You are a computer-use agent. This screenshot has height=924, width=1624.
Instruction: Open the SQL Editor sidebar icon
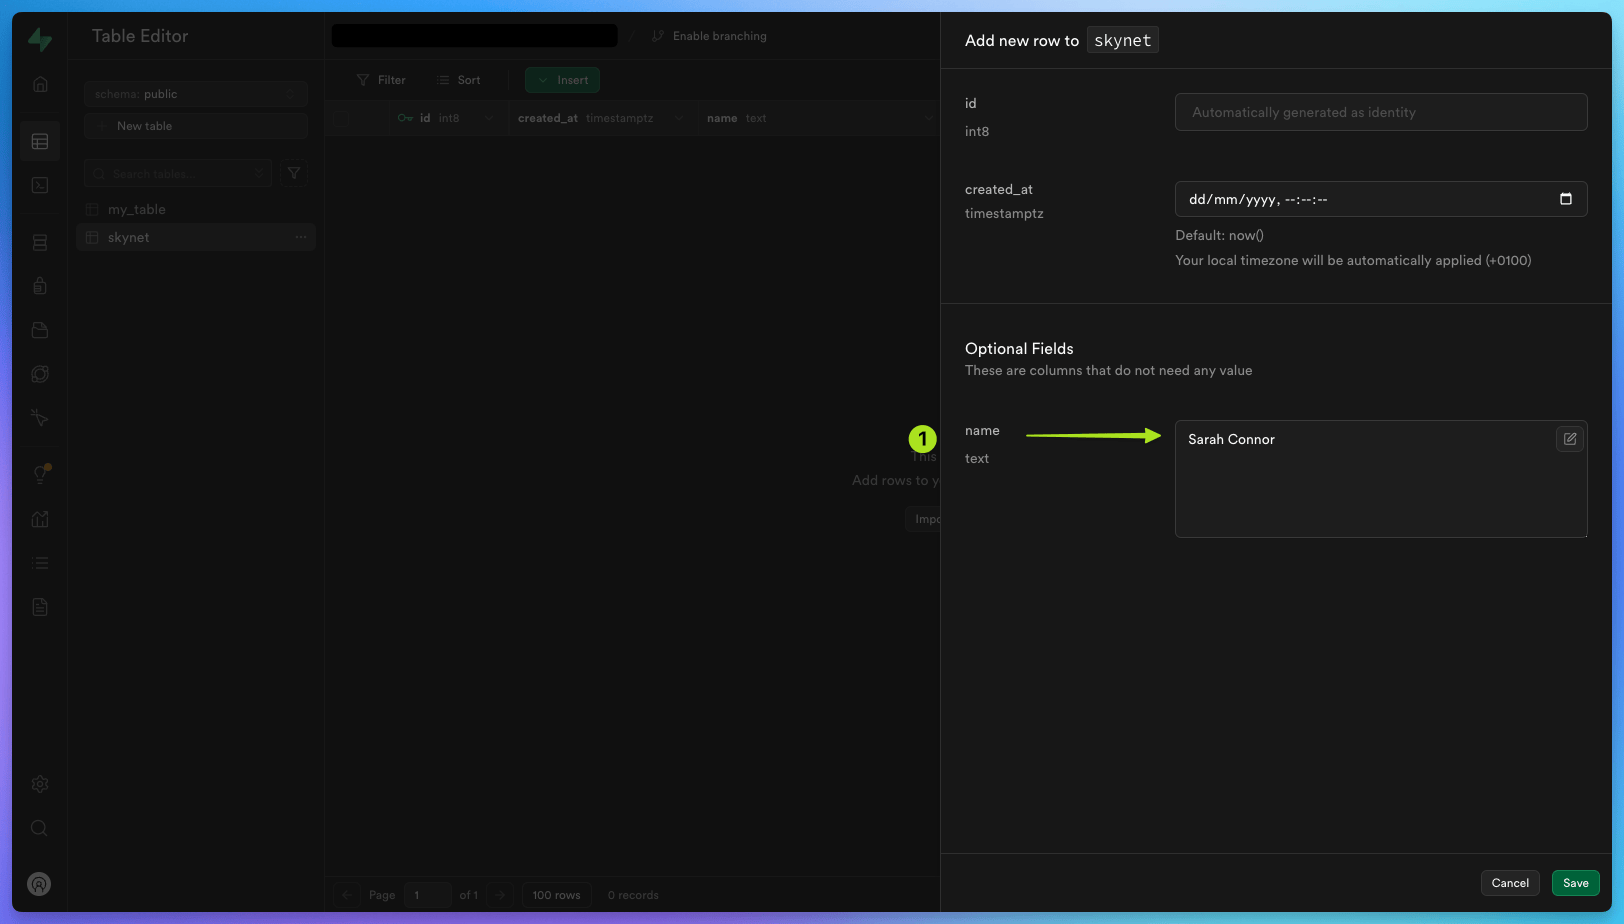[40, 185]
